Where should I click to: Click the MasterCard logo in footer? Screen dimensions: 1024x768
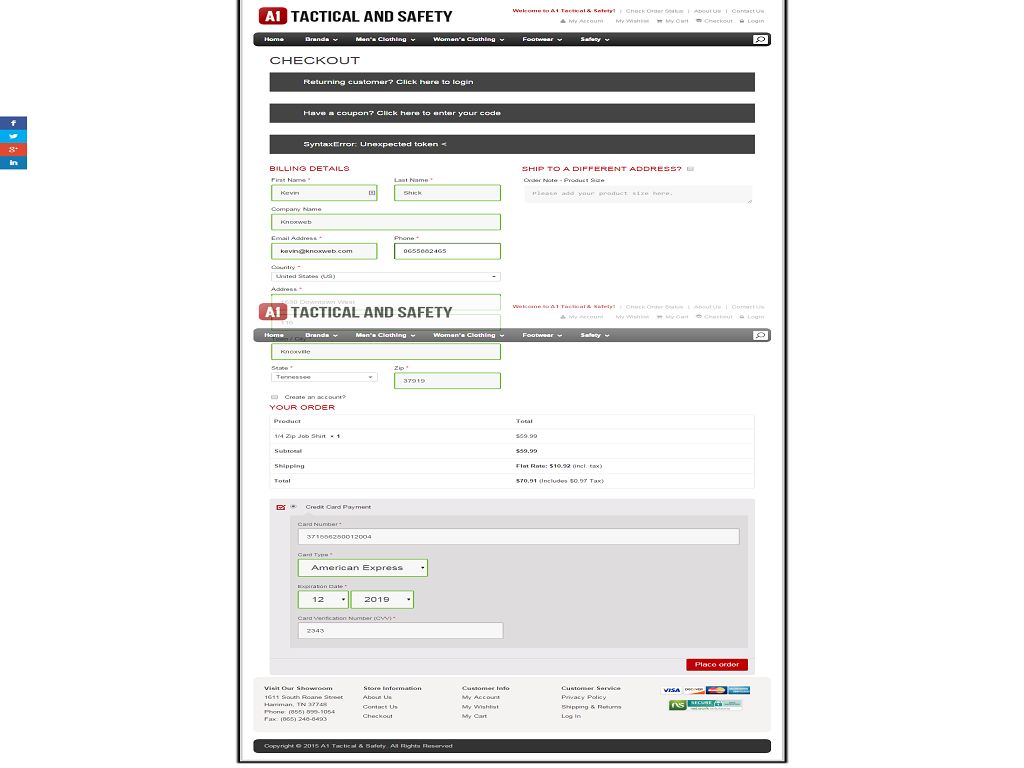(x=716, y=690)
